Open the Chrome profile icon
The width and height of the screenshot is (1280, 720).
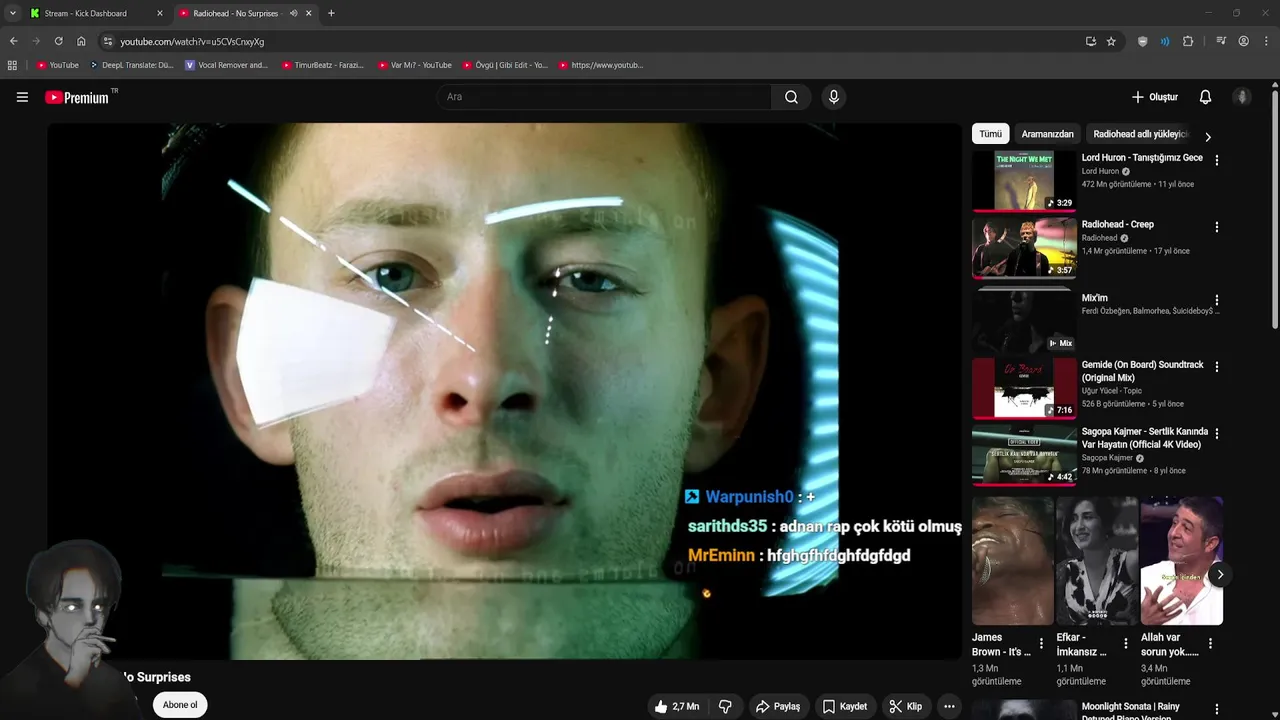tap(1244, 41)
